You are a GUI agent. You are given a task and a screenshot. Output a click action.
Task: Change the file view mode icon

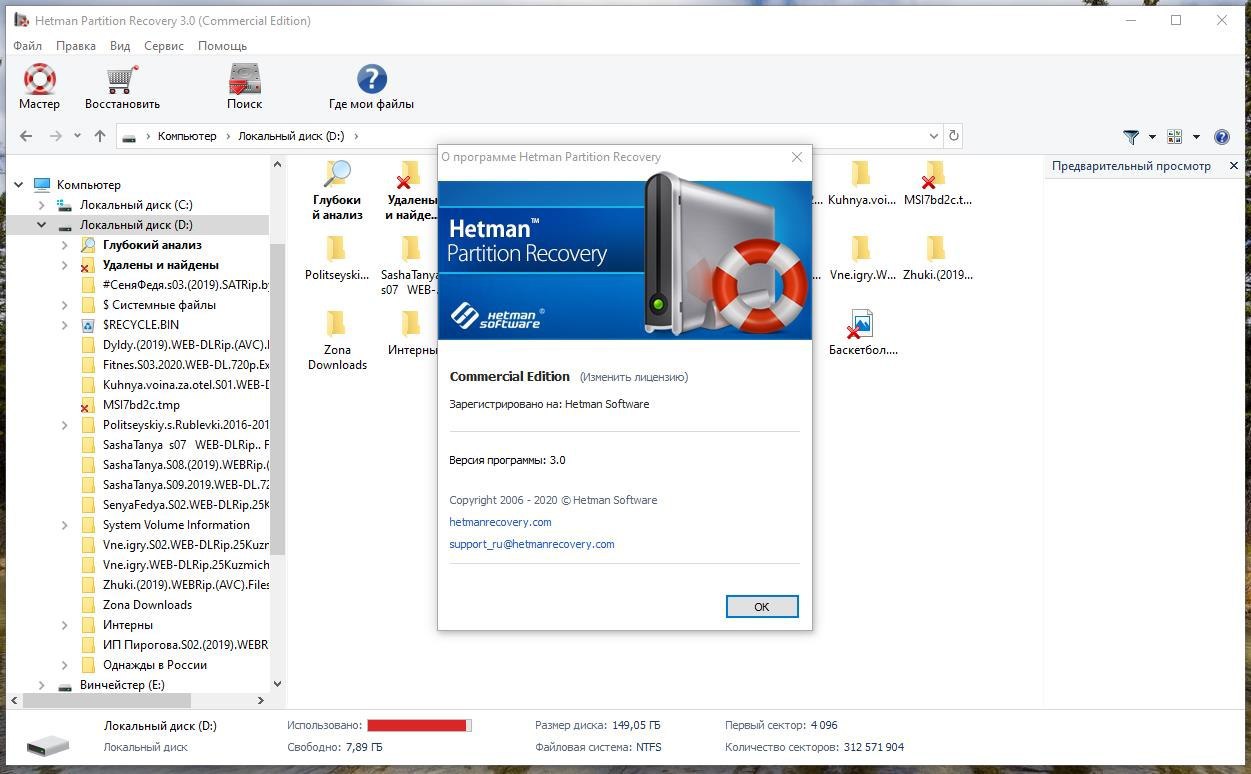click(1175, 137)
